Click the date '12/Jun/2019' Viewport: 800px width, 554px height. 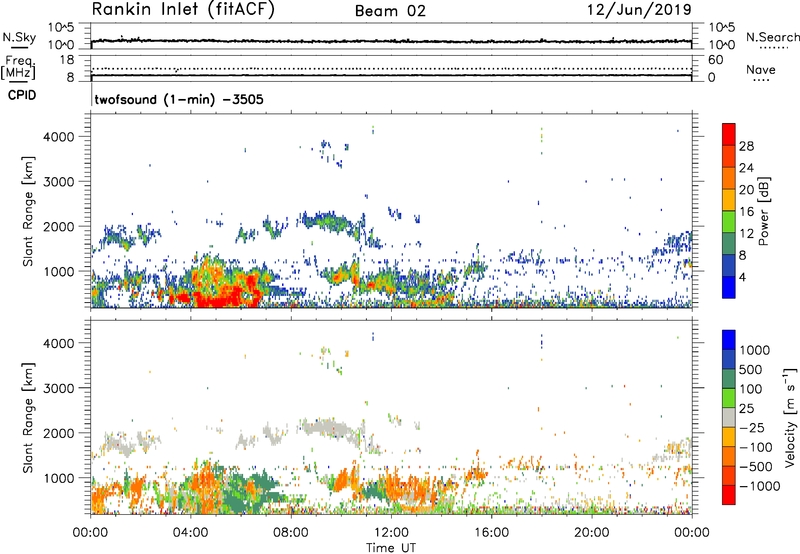(639, 9)
